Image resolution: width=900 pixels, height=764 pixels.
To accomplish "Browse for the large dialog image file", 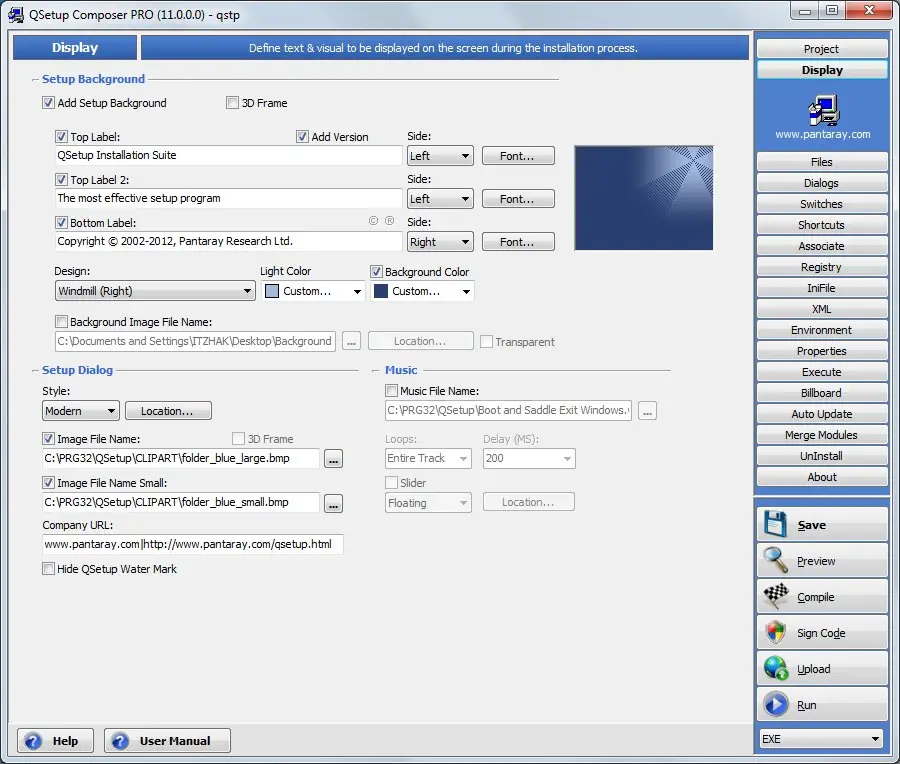I will coord(333,459).
